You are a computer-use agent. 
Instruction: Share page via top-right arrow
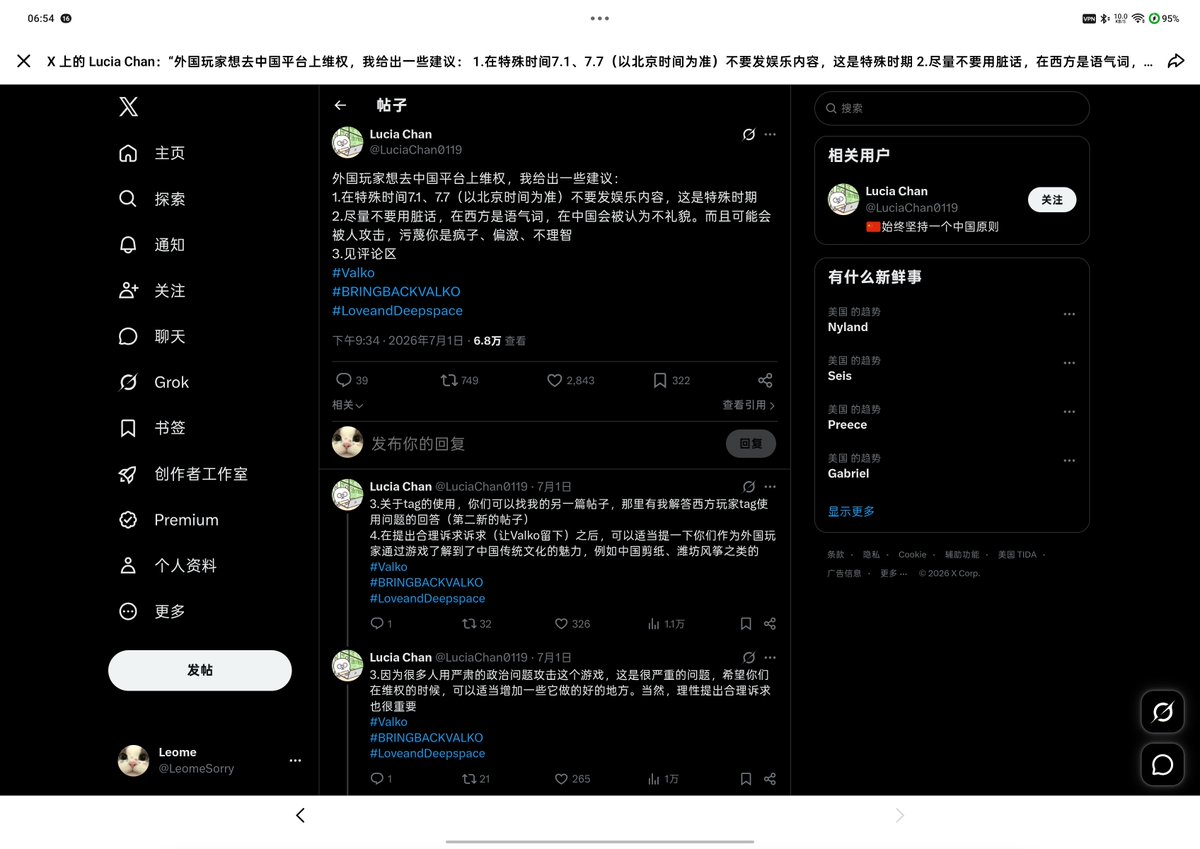[x=1177, y=61]
